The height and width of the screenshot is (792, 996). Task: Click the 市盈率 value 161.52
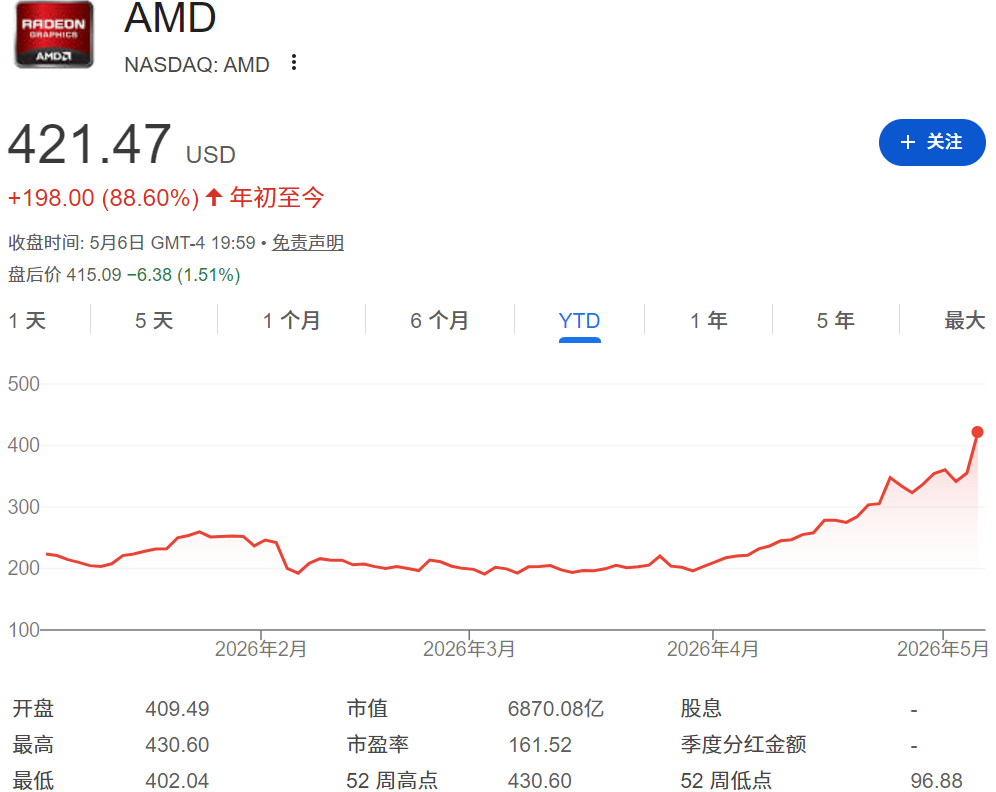[x=540, y=745]
